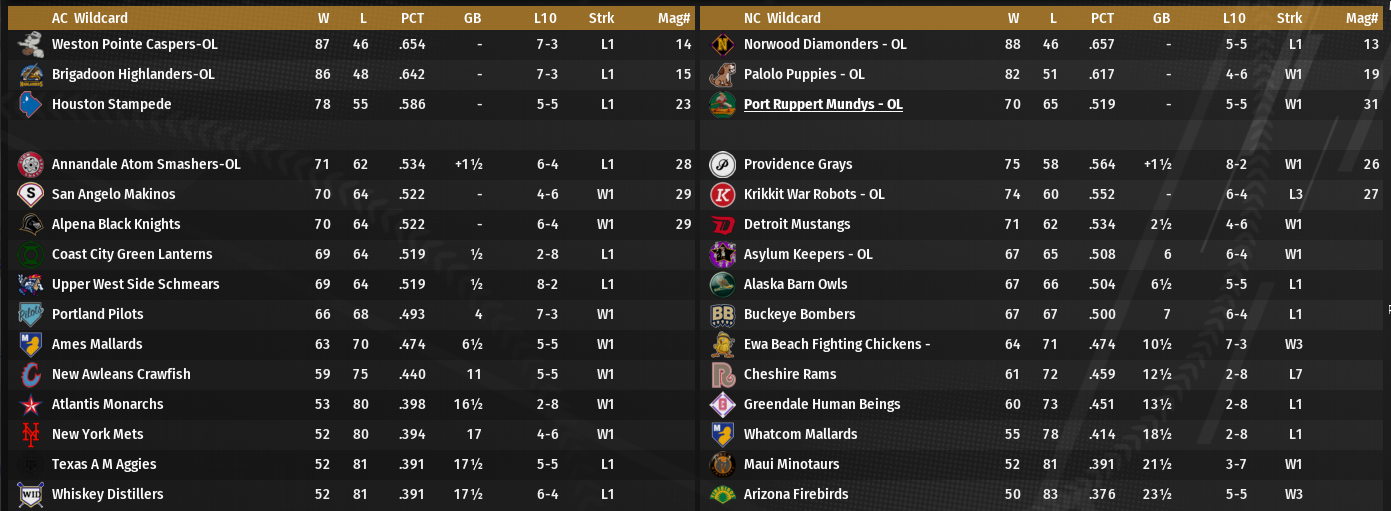The image size is (1391, 511).
Task: Click the AC Wildcard table heading
Action: (89, 18)
